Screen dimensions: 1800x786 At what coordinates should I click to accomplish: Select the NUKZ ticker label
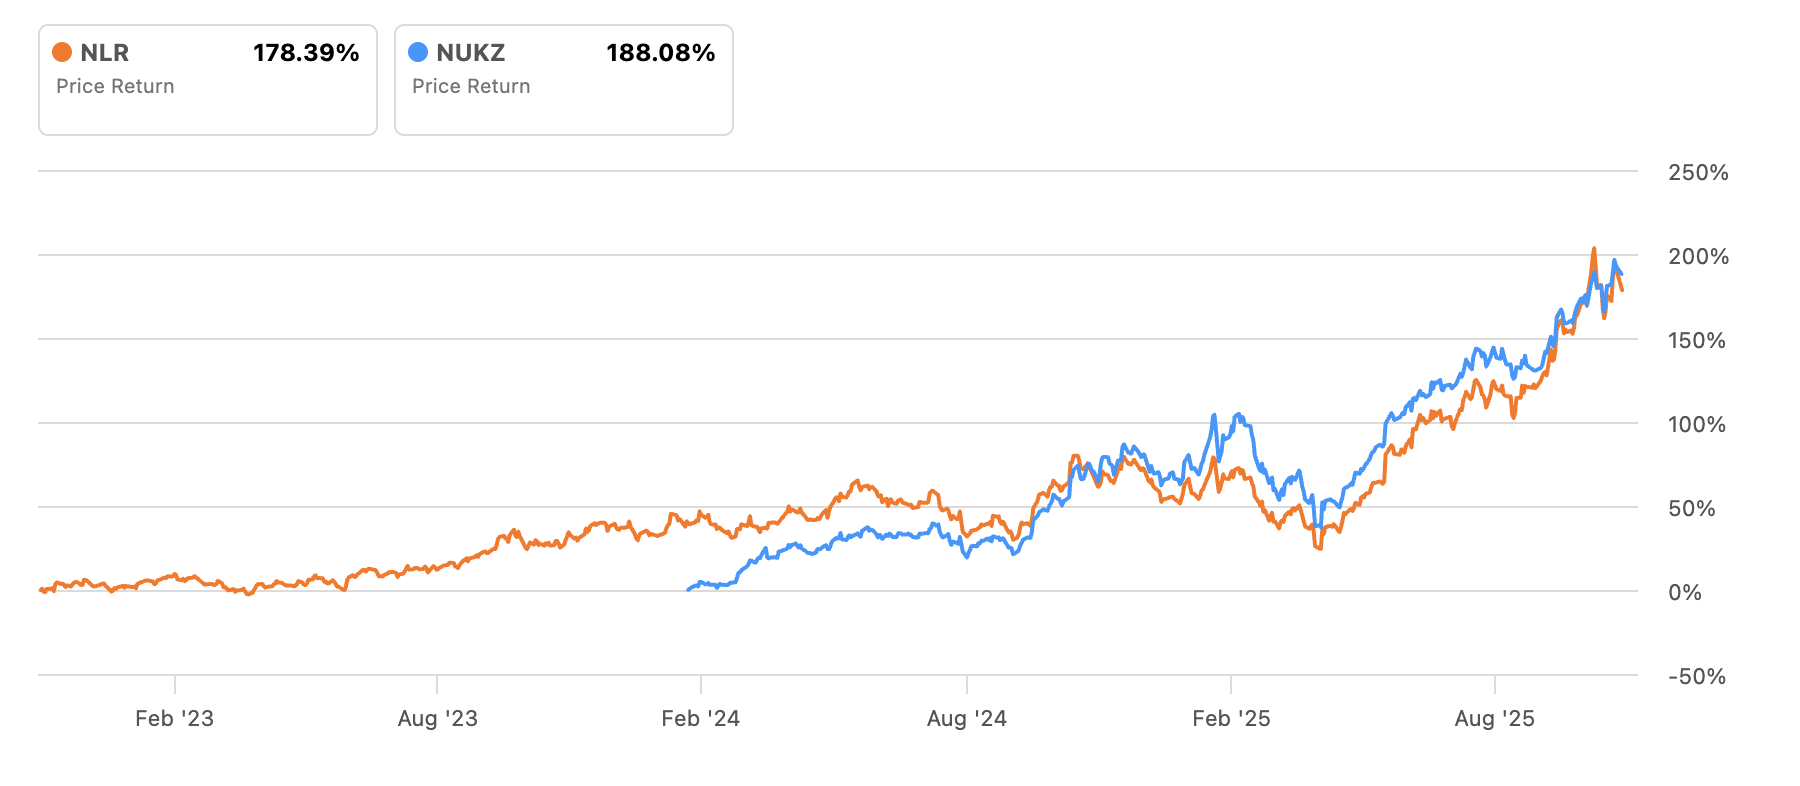tap(470, 53)
